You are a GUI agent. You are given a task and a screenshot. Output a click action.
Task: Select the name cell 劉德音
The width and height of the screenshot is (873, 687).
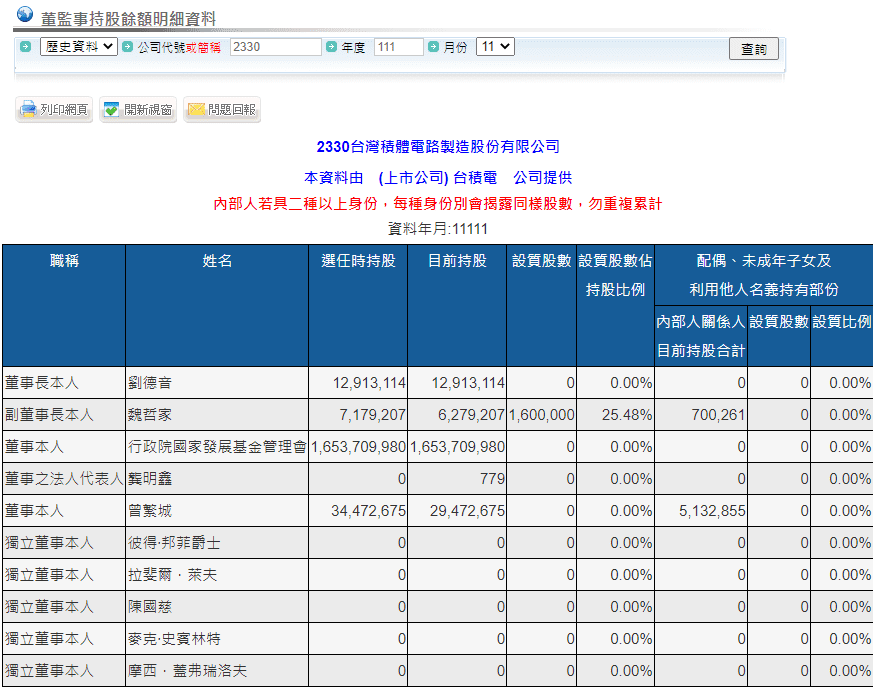tap(217, 383)
